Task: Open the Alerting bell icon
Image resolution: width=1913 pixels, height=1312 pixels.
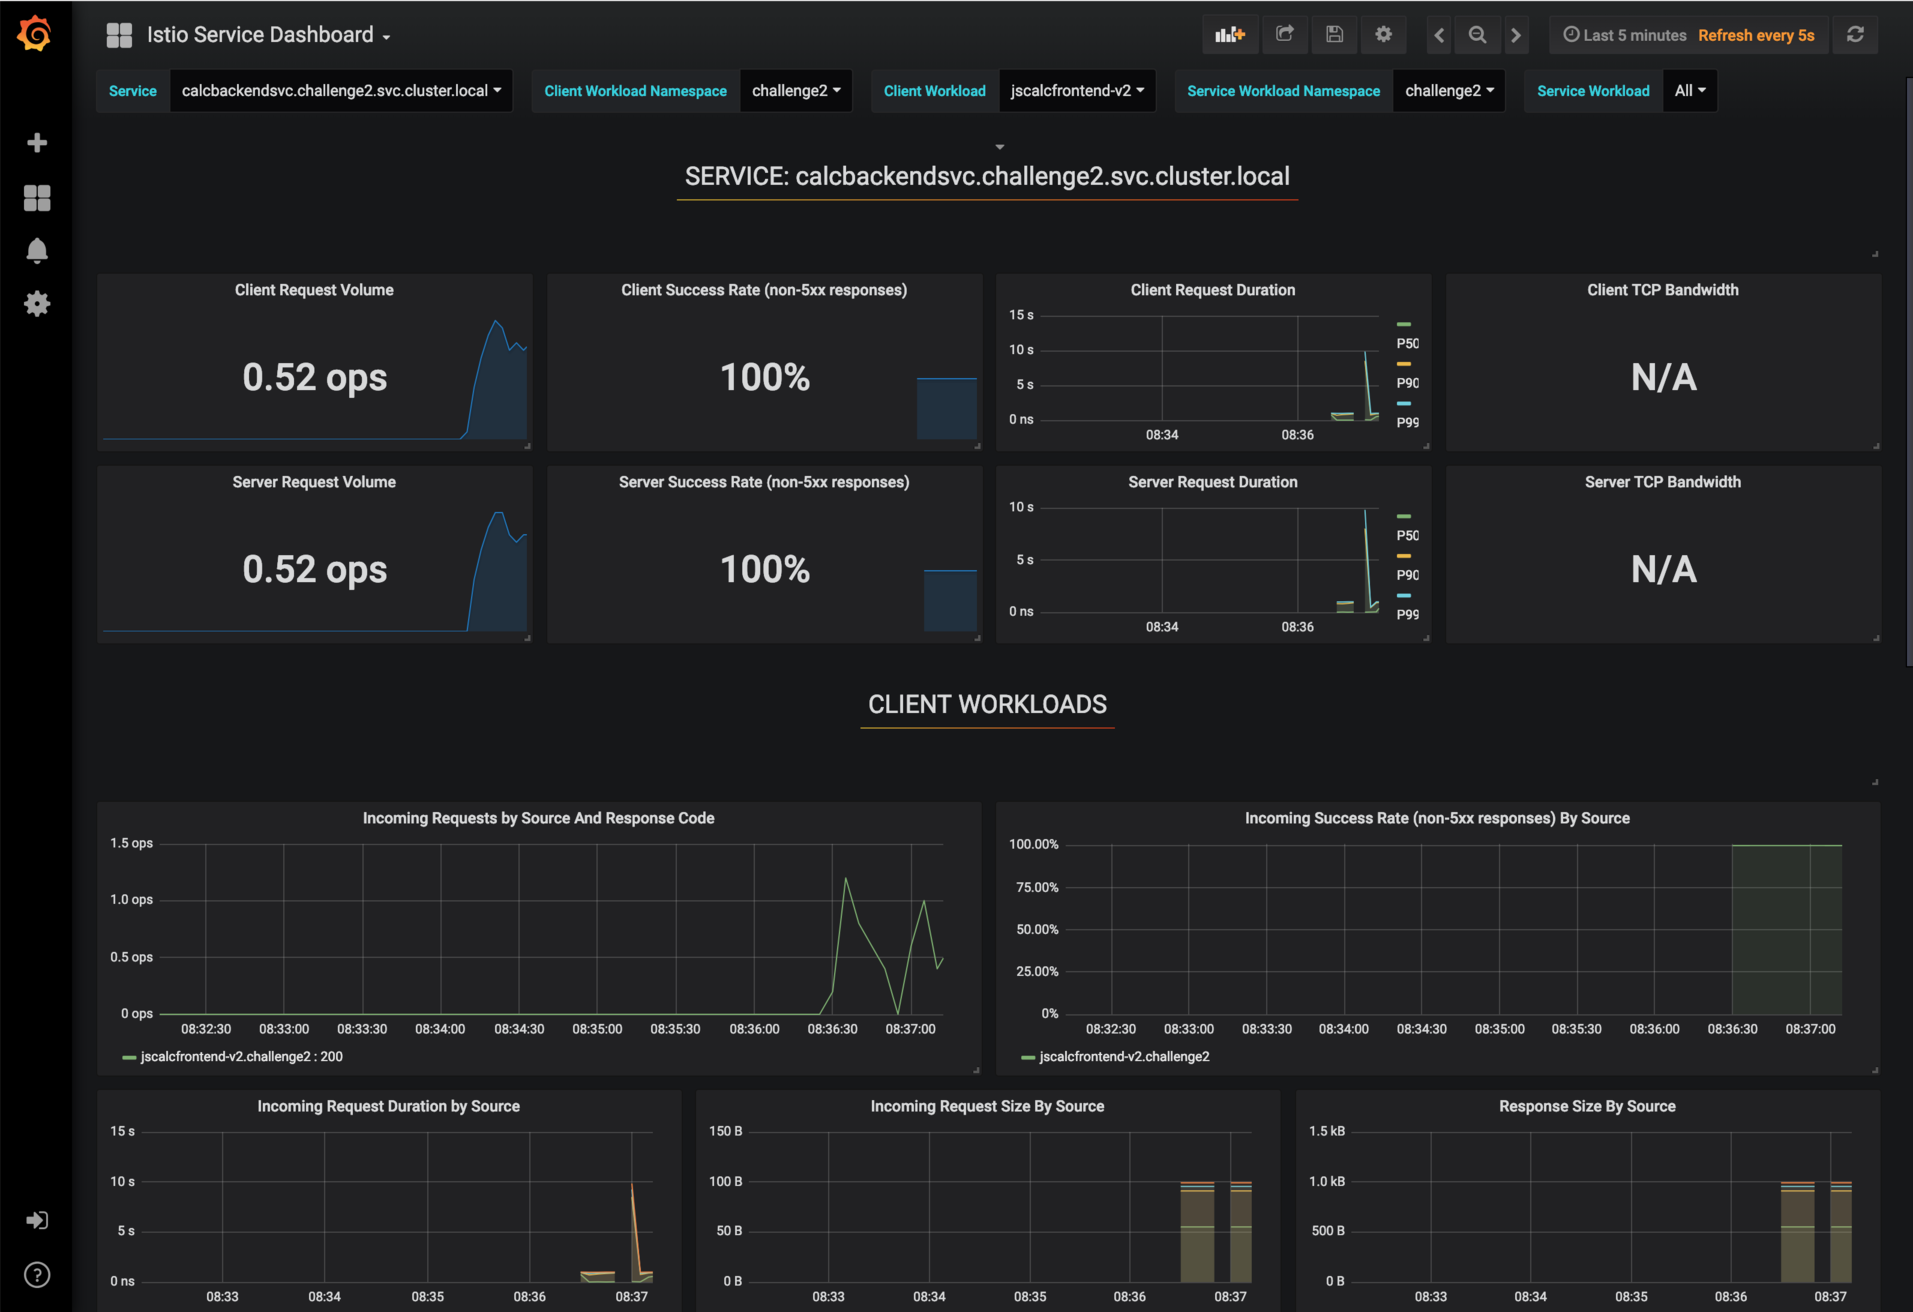Action: point(37,251)
